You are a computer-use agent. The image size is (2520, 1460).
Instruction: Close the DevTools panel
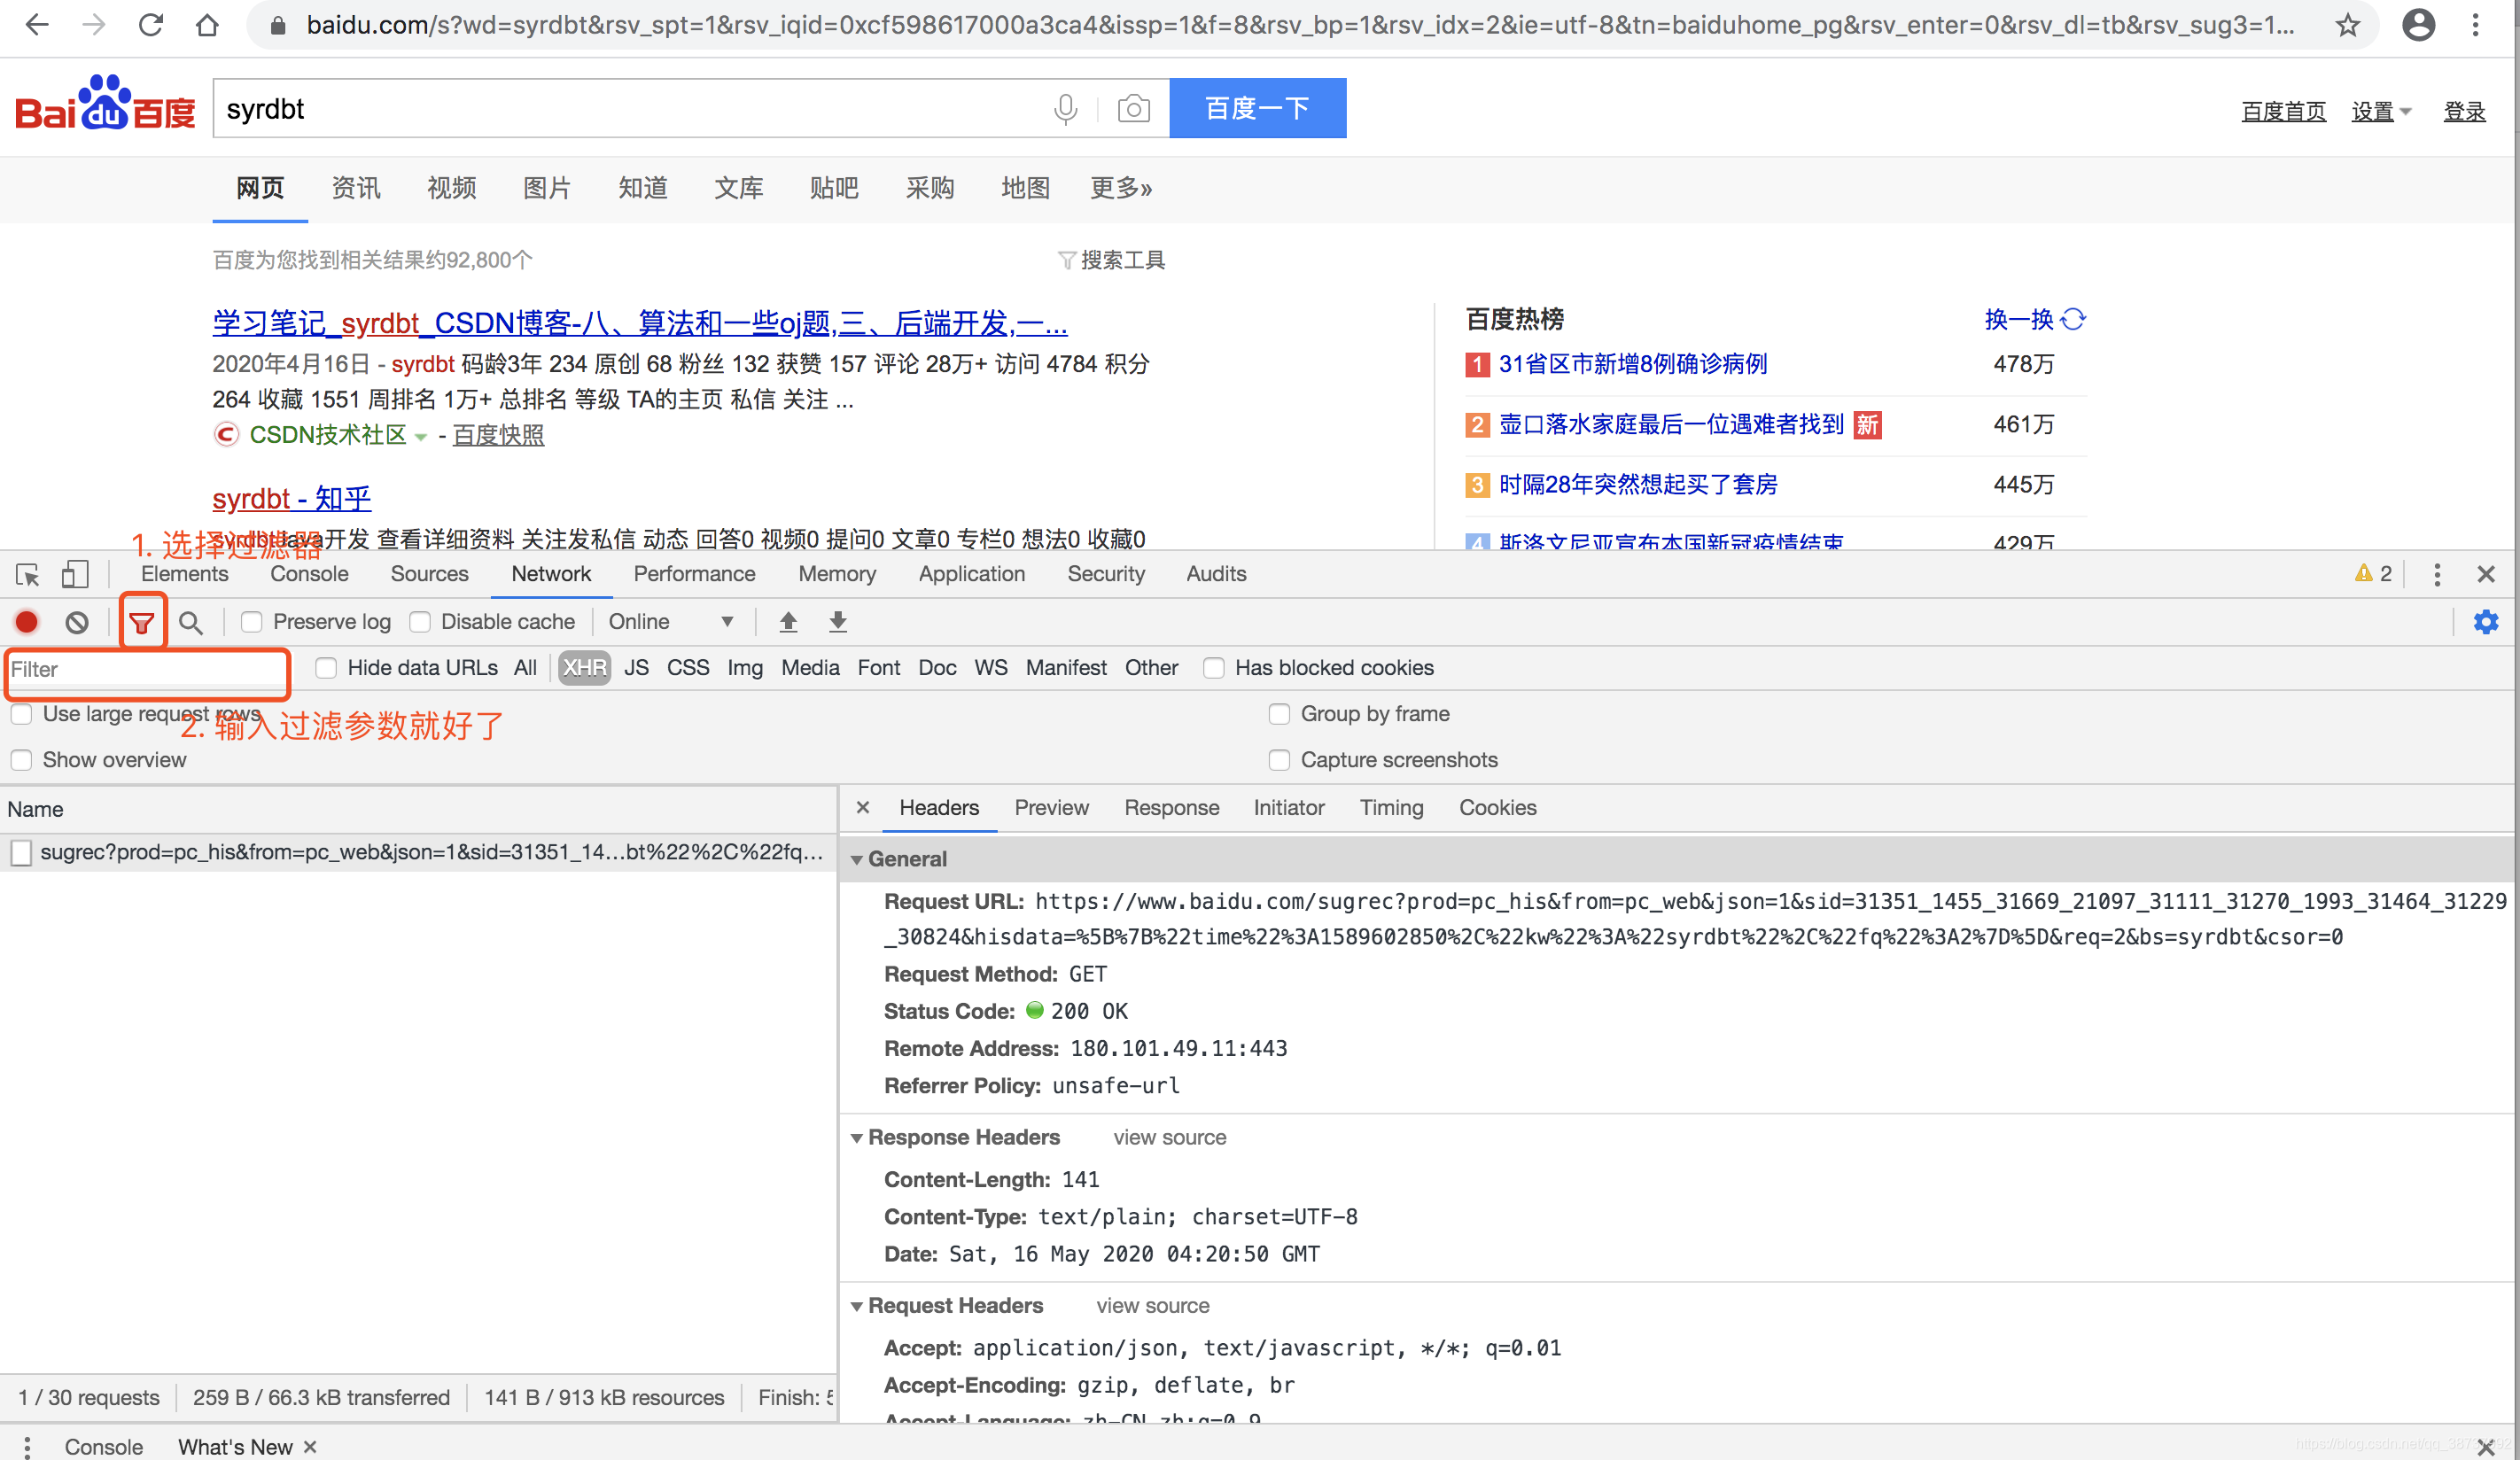(x=2486, y=574)
